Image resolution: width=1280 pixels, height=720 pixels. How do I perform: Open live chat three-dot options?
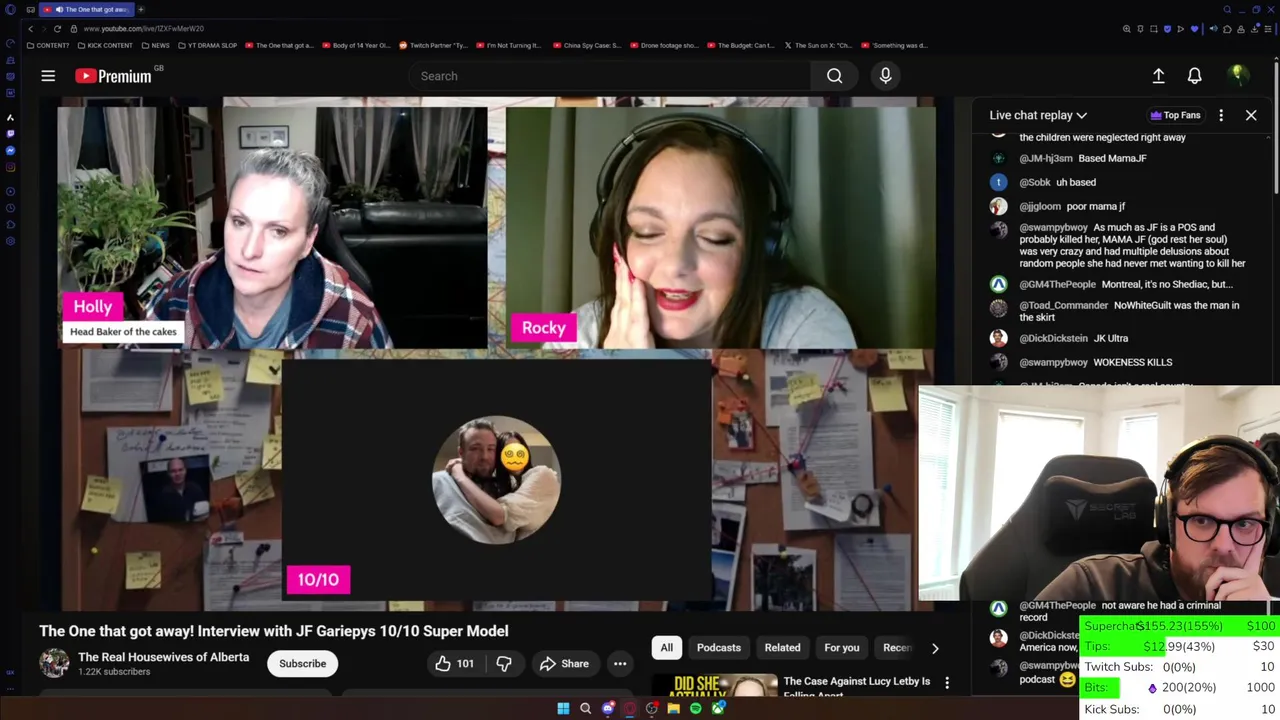[1221, 115]
